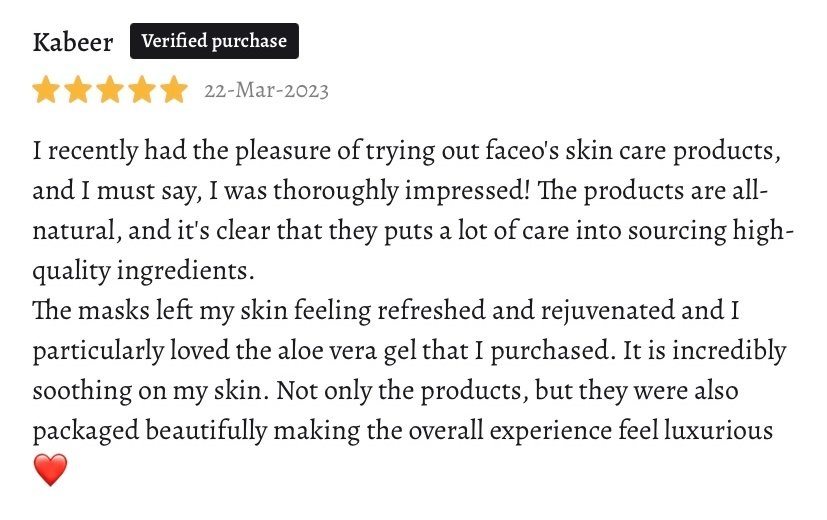This screenshot has width=827, height=520.
Task: Click the second rating star
Action: point(78,89)
